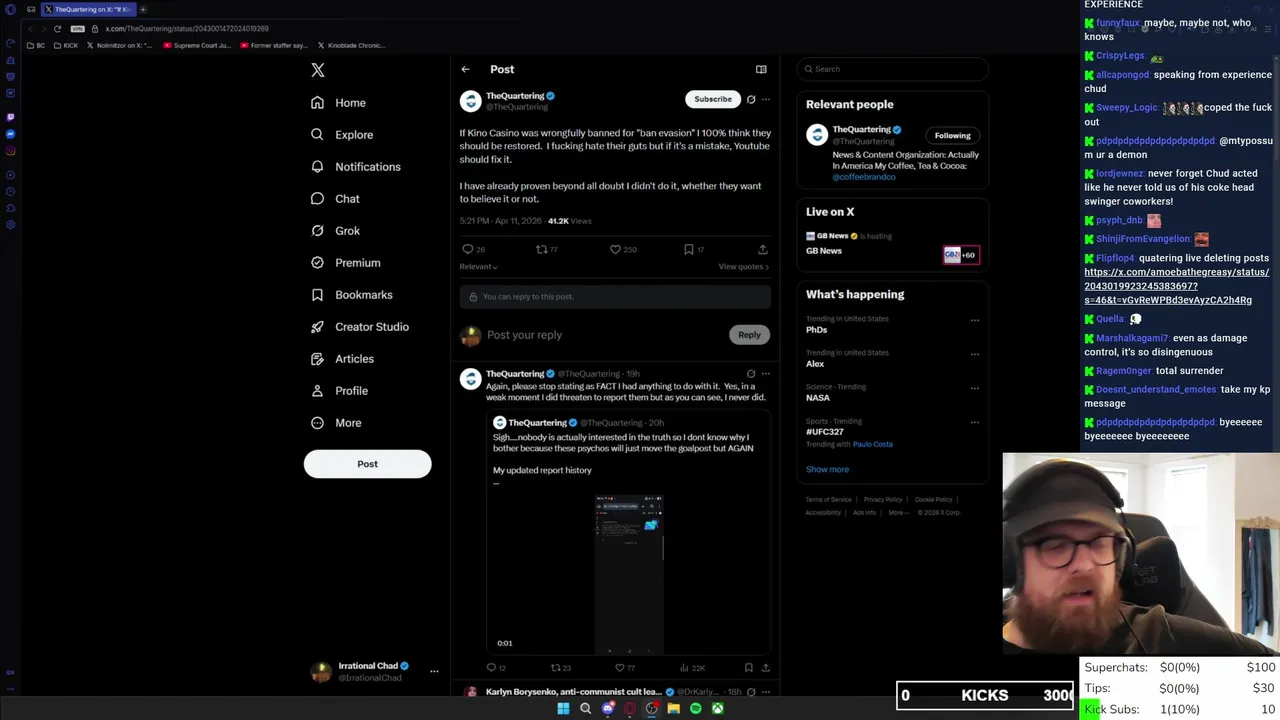Image resolution: width=1280 pixels, height=720 pixels.
Task: Open View quotes
Action: pyautogui.click(x=744, y=267)
